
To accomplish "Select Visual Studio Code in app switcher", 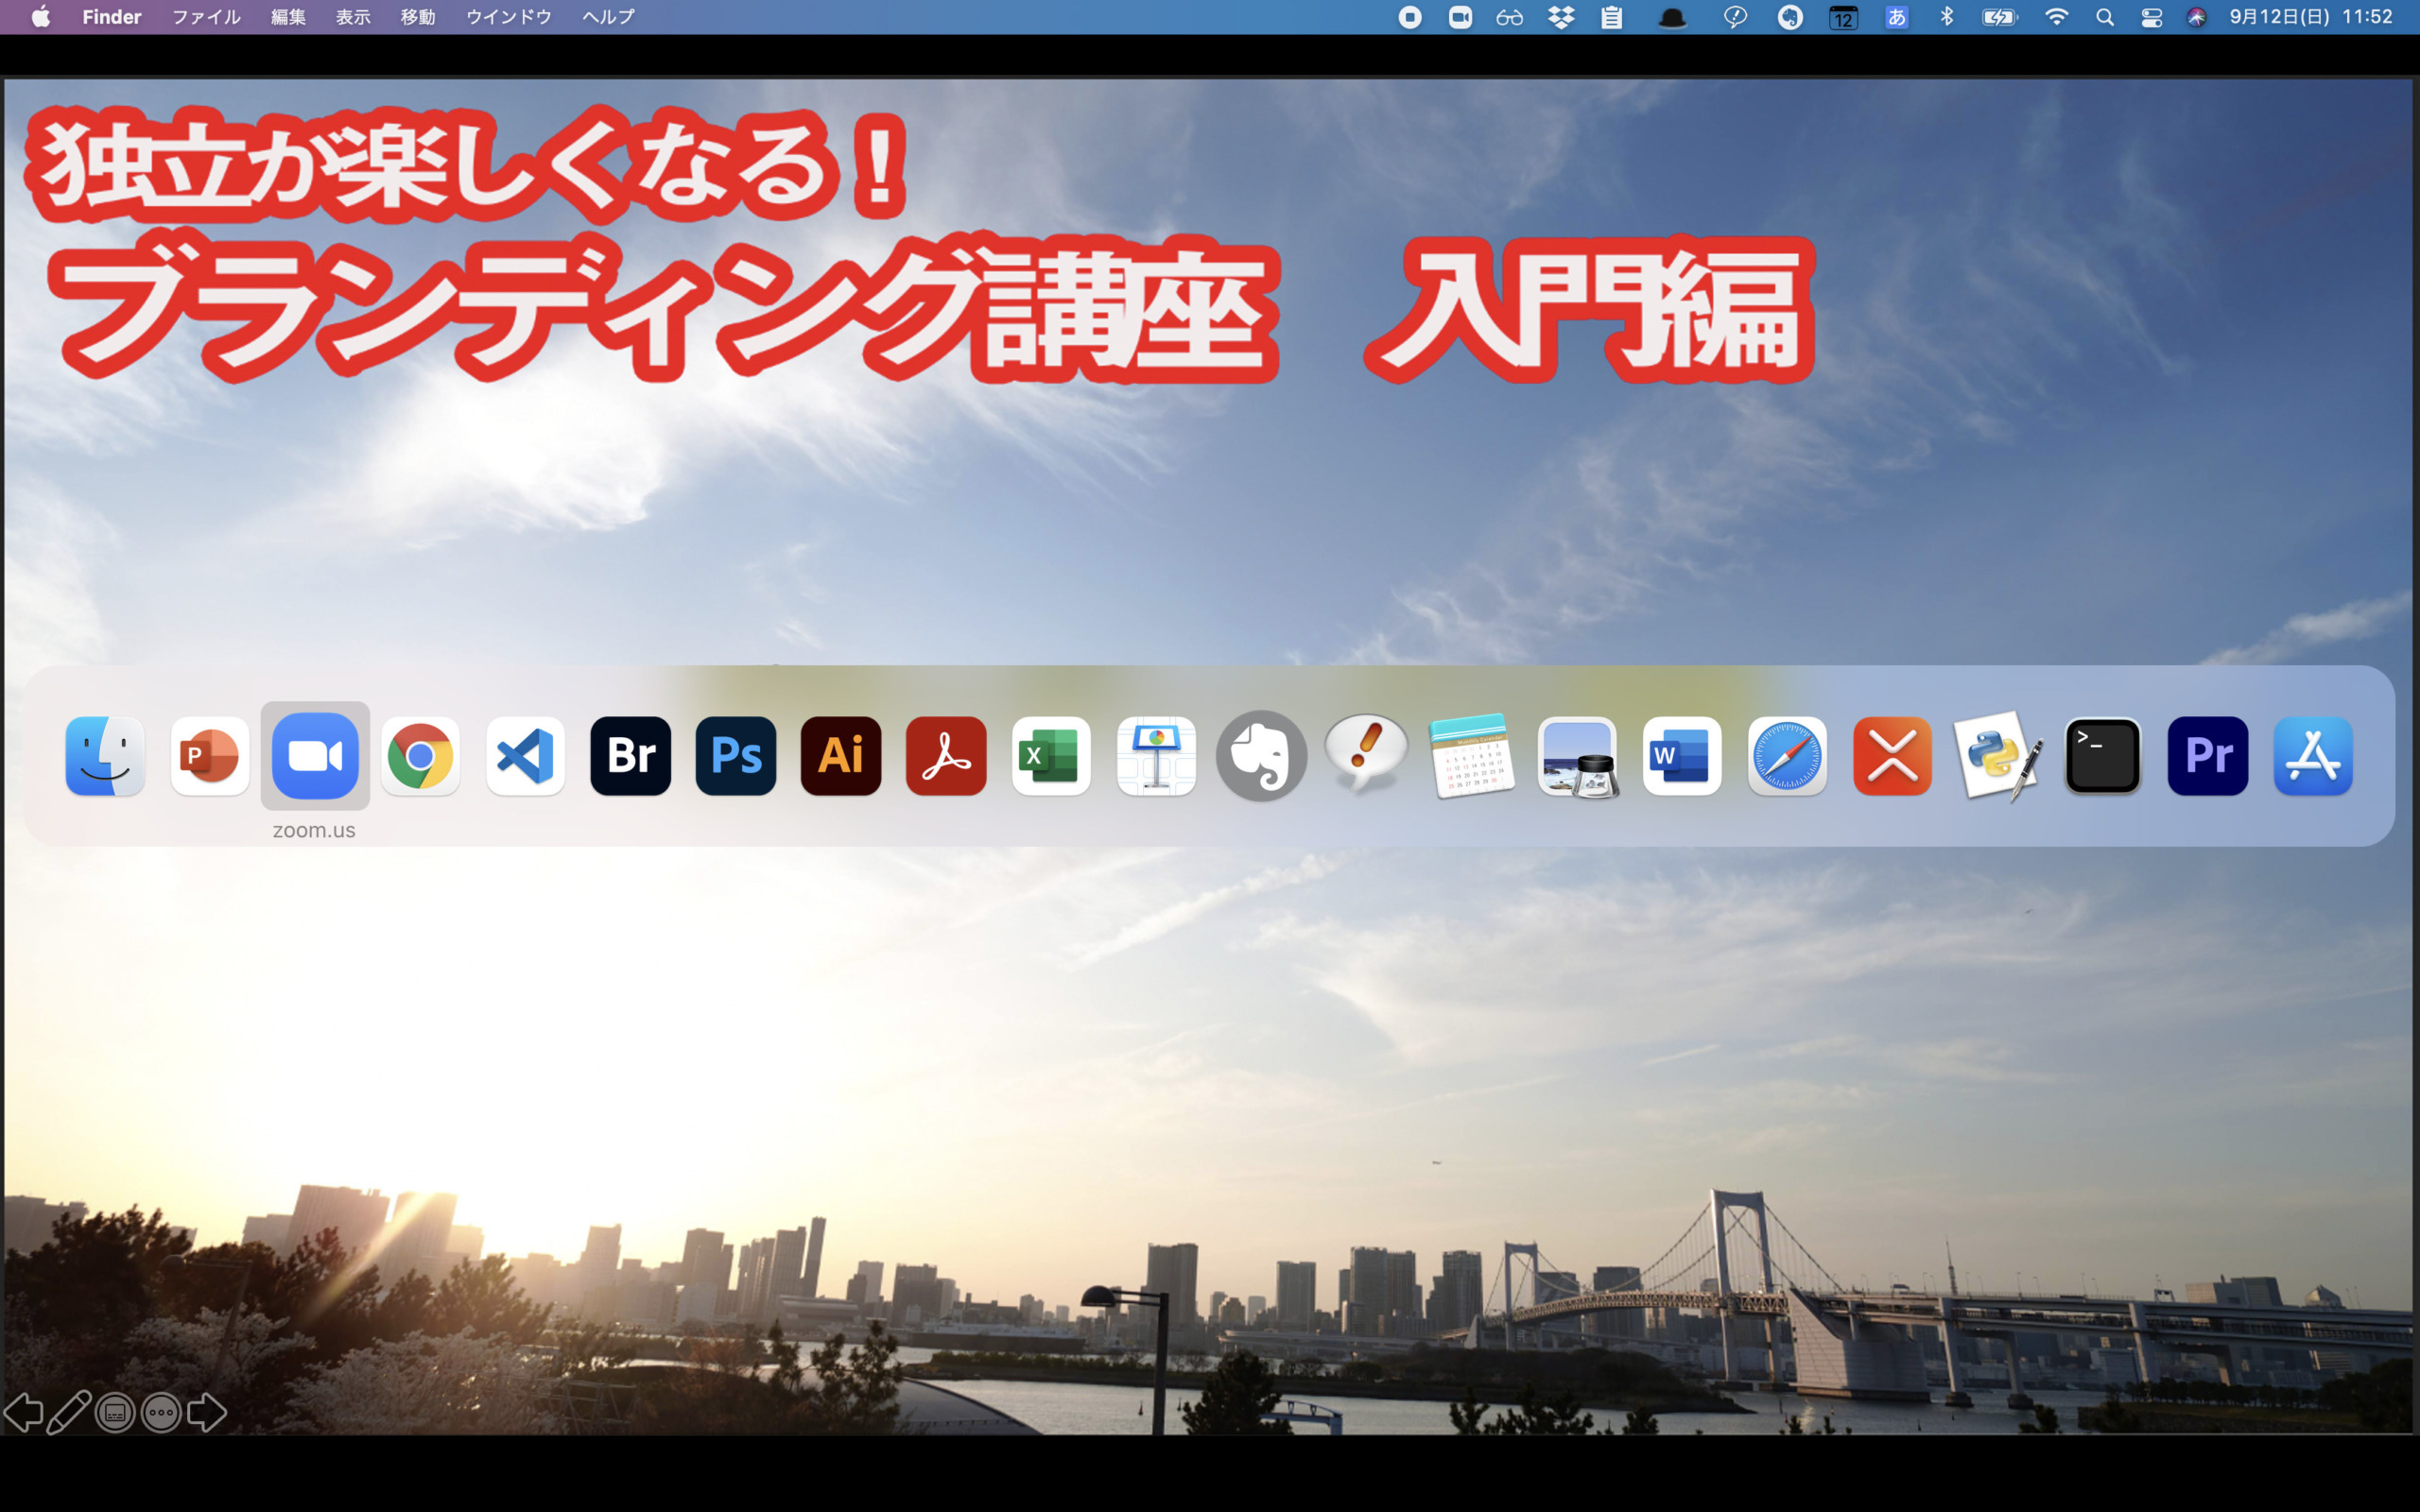I will pos(525,756).
